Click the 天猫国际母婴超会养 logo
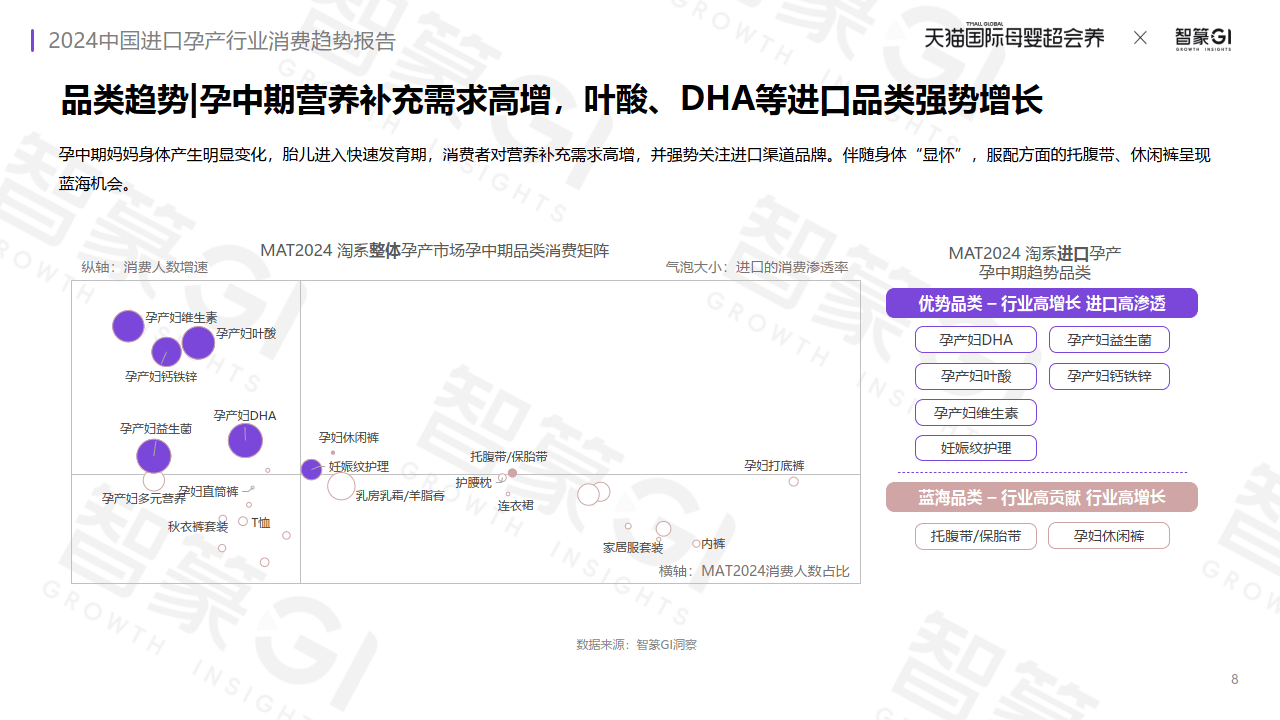Viewport: 1280px width, 720px height. pos(1014,36)
